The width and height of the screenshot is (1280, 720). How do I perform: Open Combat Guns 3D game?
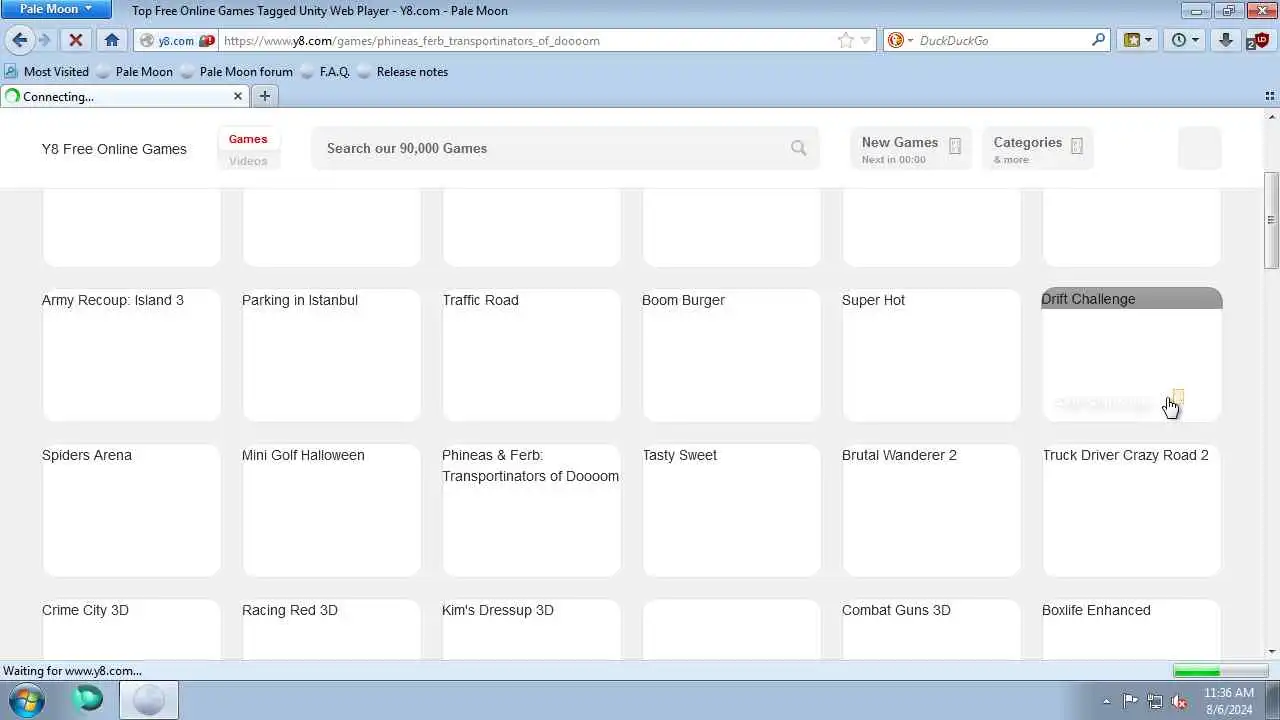[x=931, y=630]
